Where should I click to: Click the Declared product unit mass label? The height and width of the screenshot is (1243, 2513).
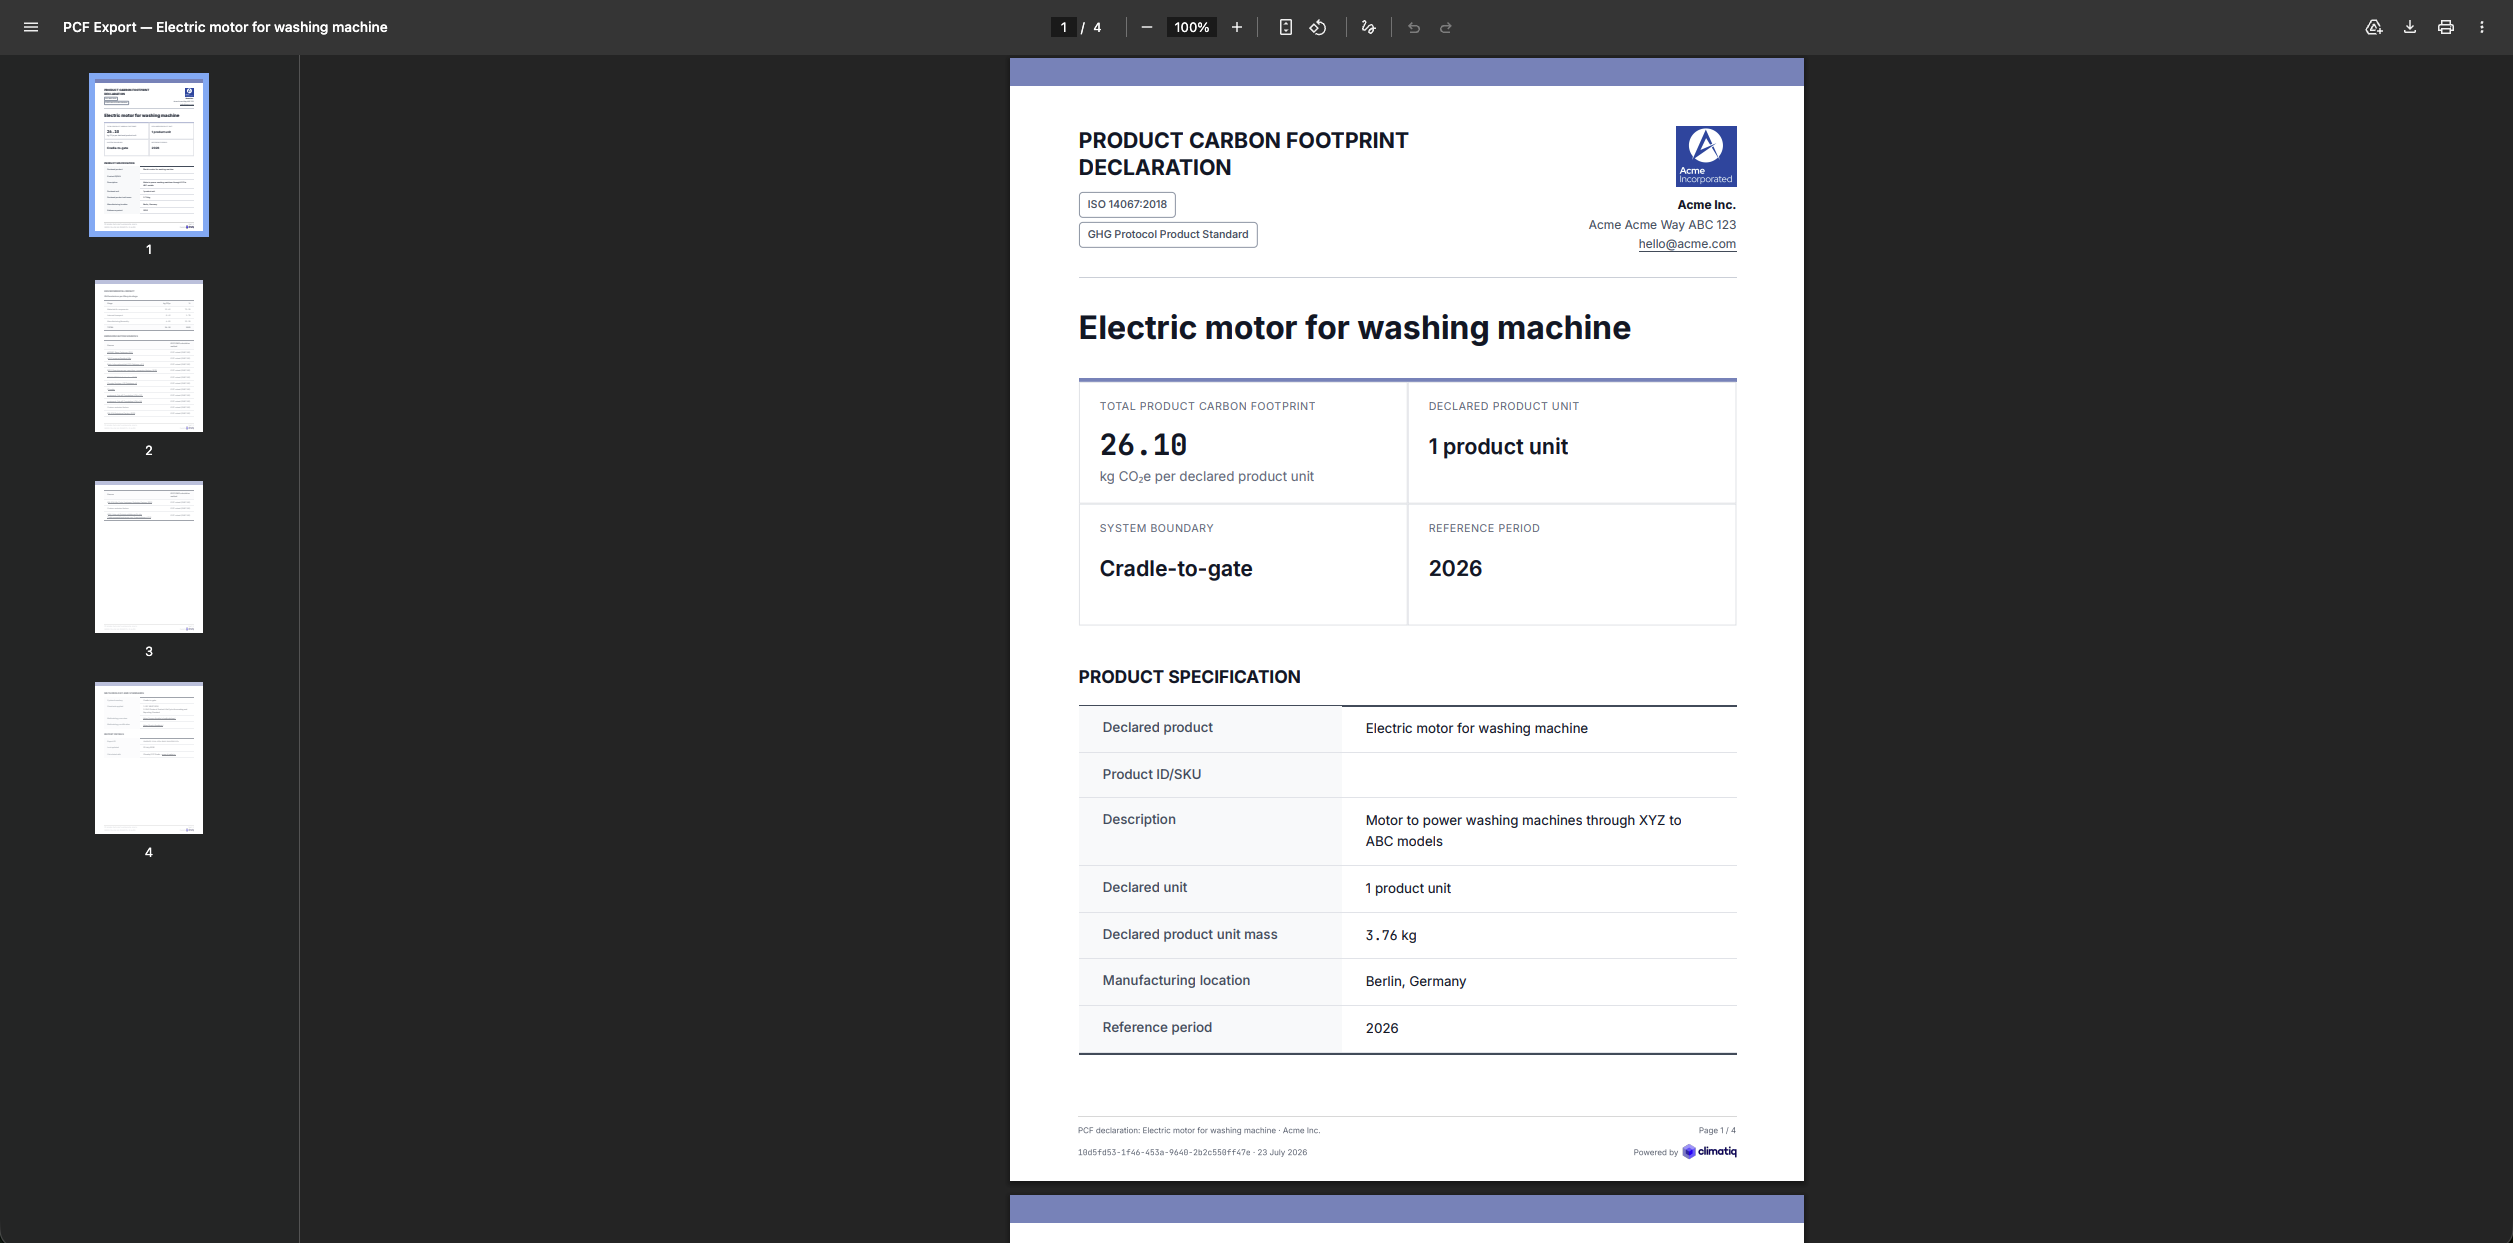coord(1190,934)
